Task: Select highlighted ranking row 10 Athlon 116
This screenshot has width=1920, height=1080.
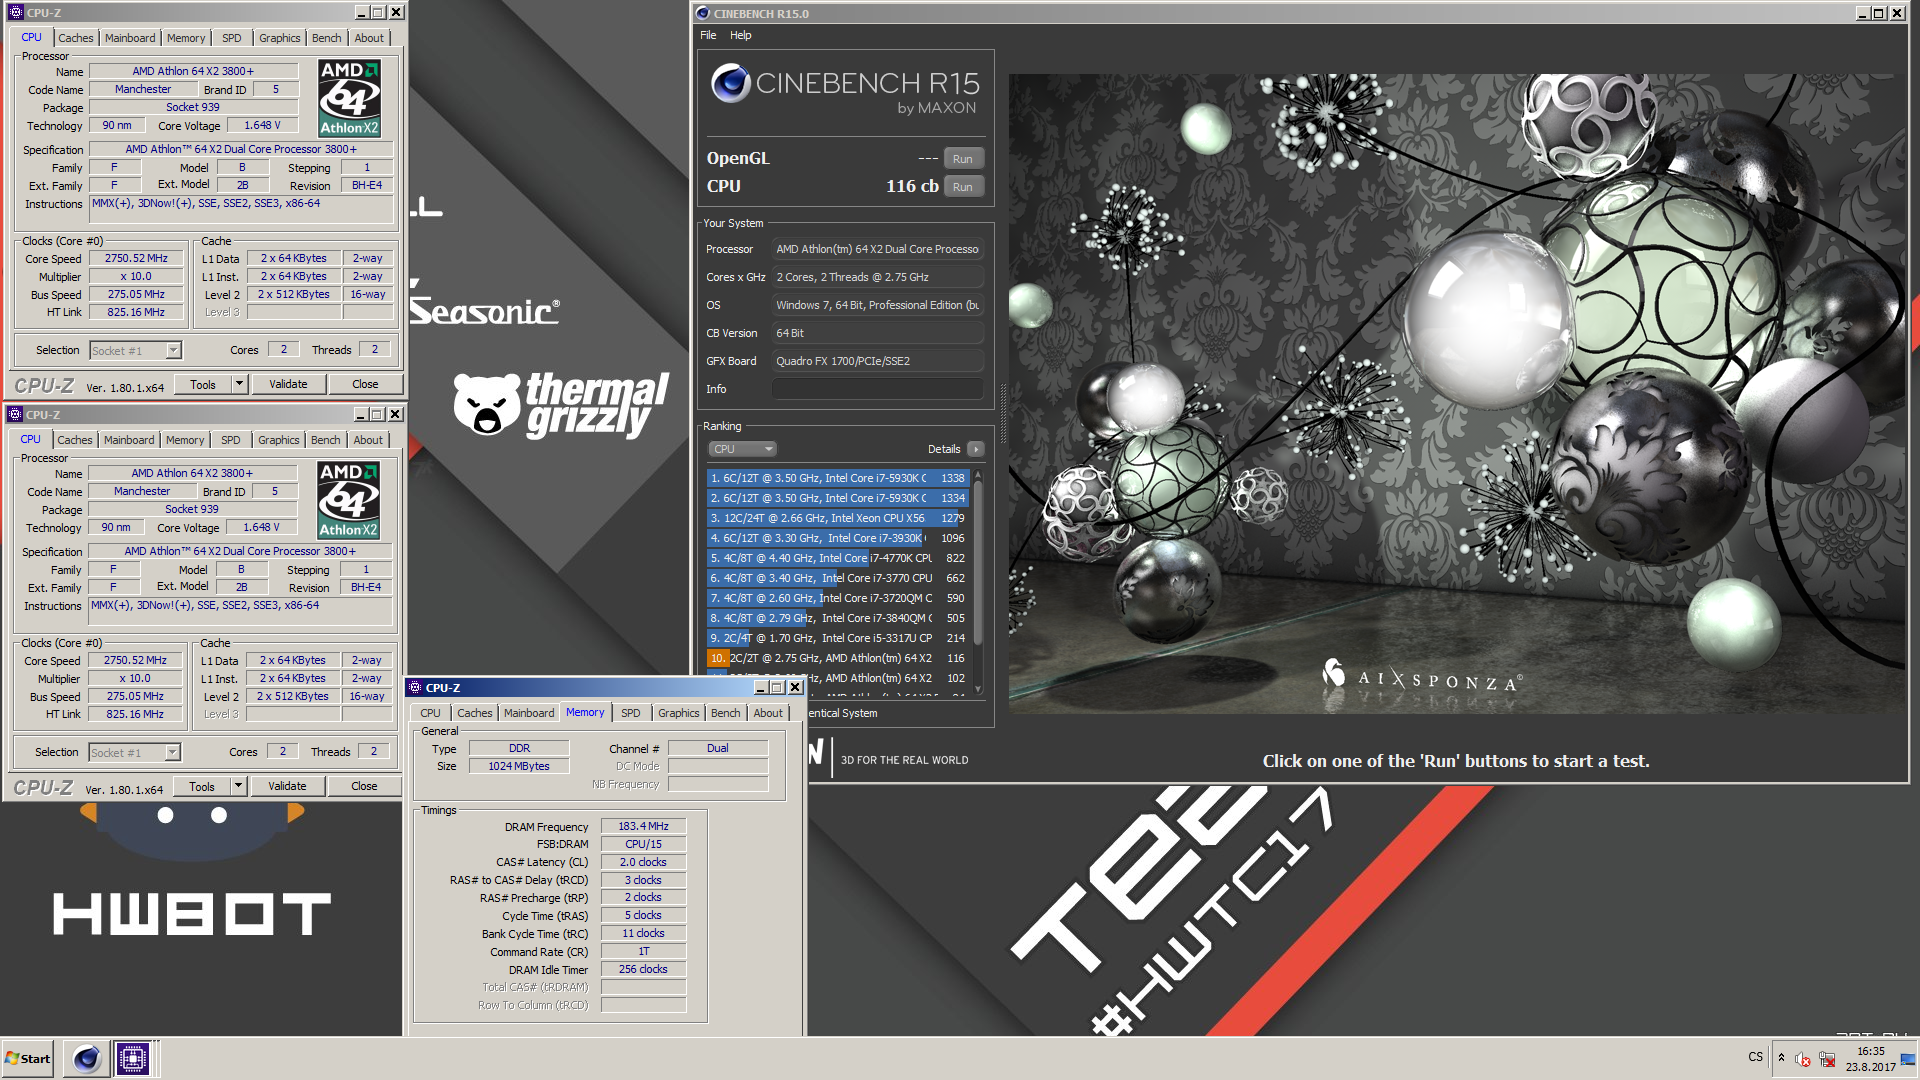Action: coord(838,658)
